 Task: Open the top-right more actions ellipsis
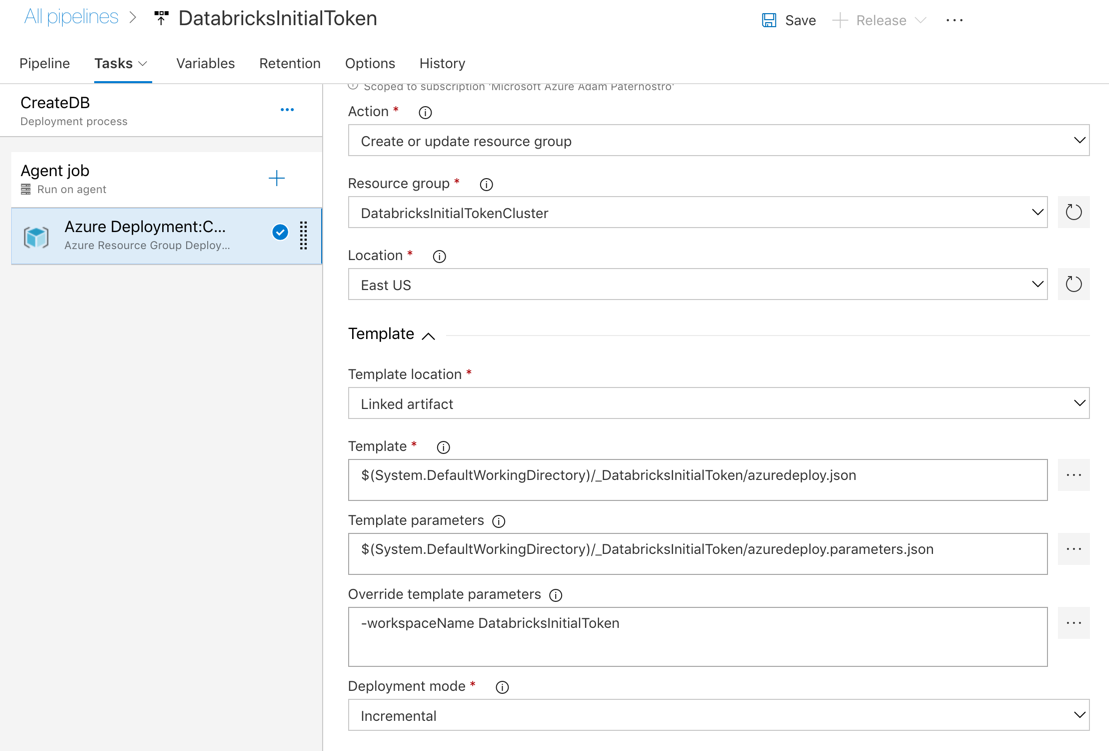click(954, 21)
